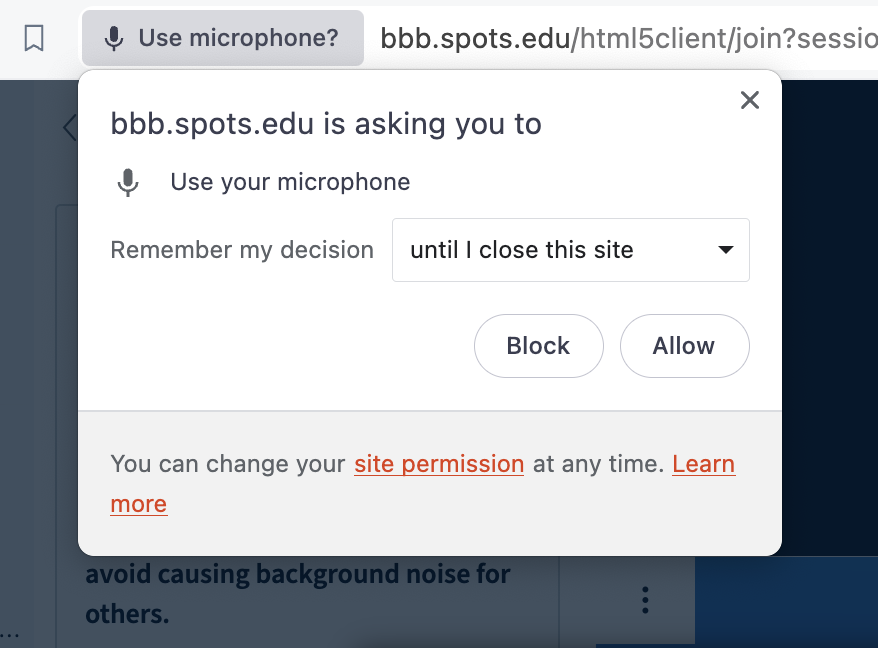The height and width of the screenshot is (648, 878).
Task: Open the "until I close this site" dropdown
Action: (570, 250)
